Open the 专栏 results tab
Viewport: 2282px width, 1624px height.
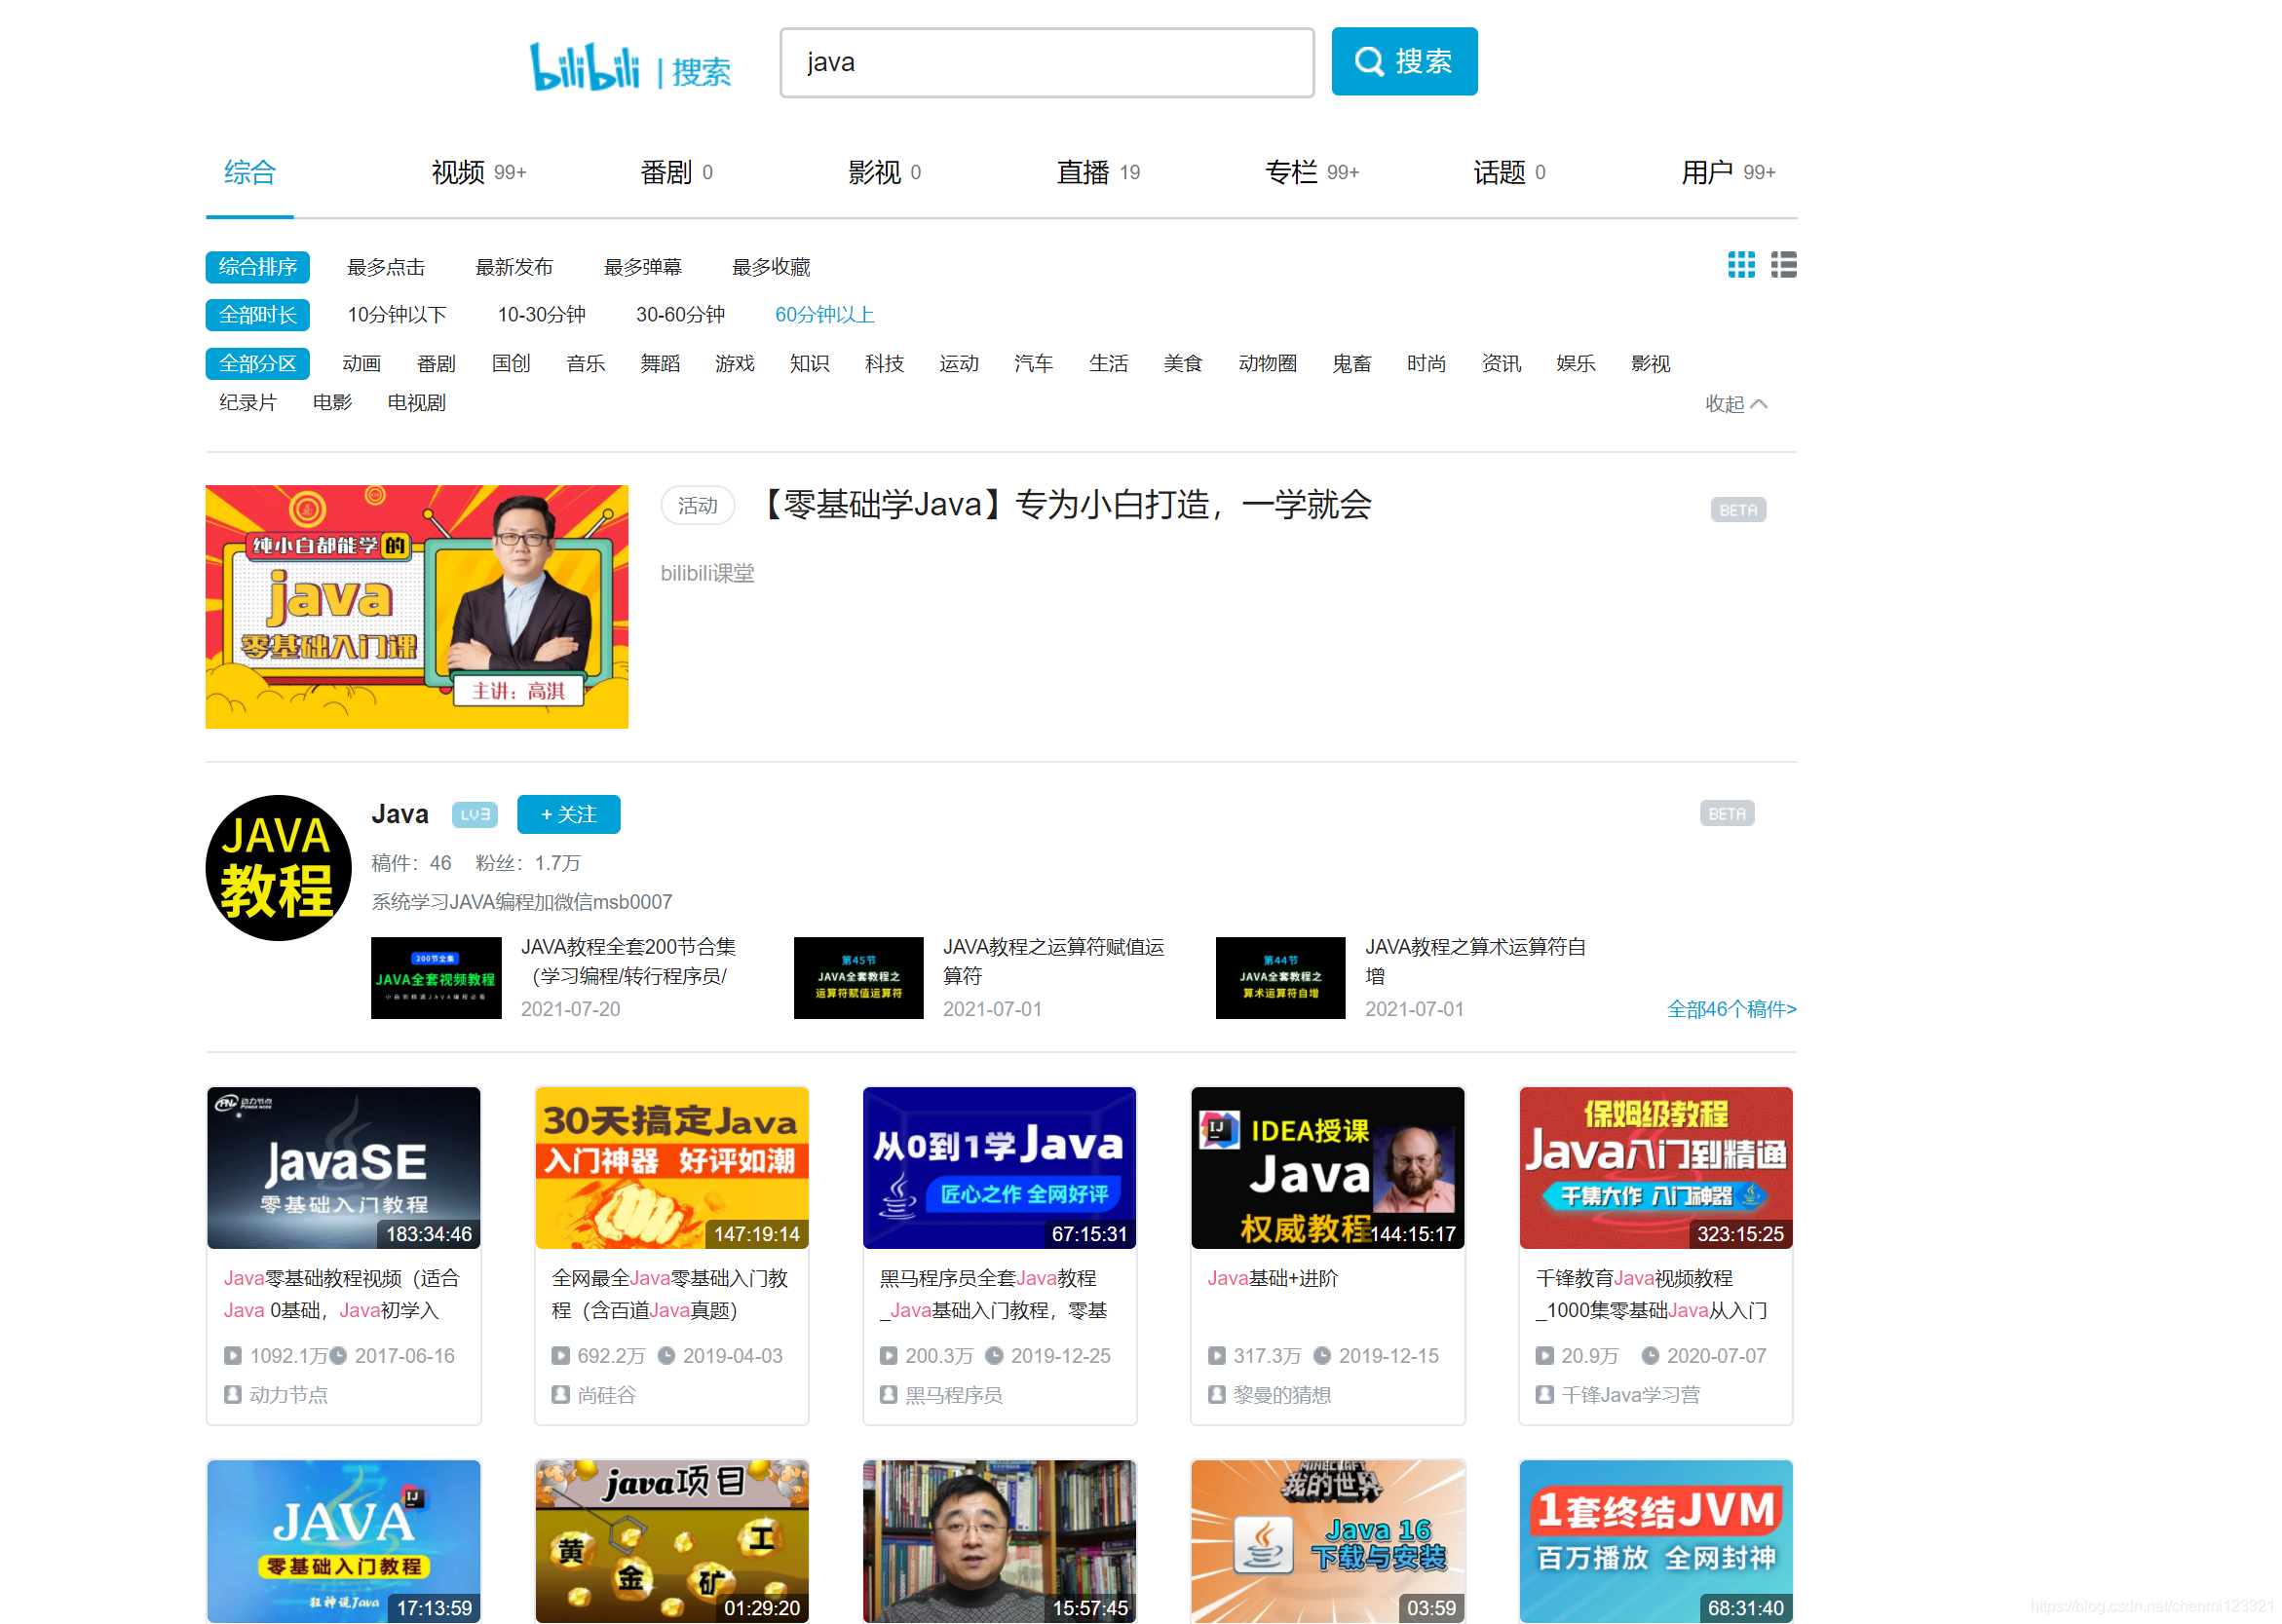tap(1311, 173)
